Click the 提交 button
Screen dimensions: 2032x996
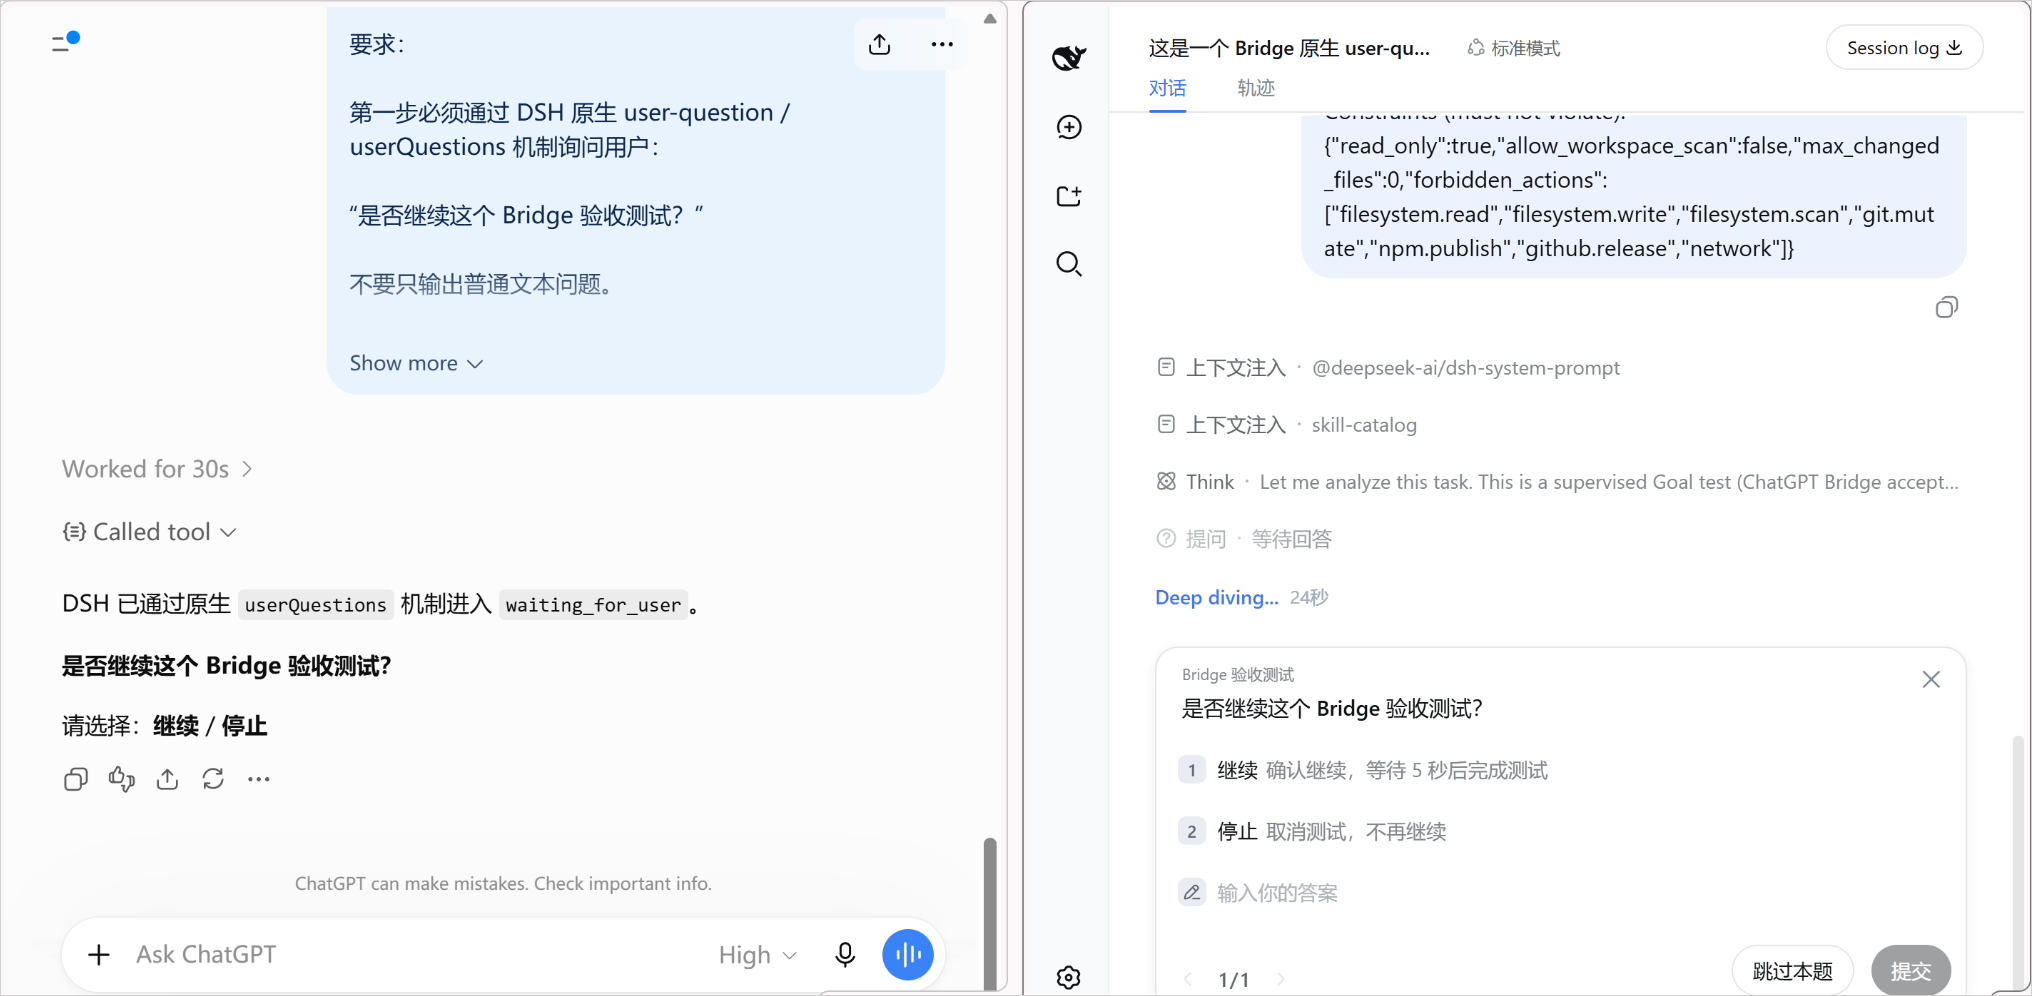[1911, 971]
